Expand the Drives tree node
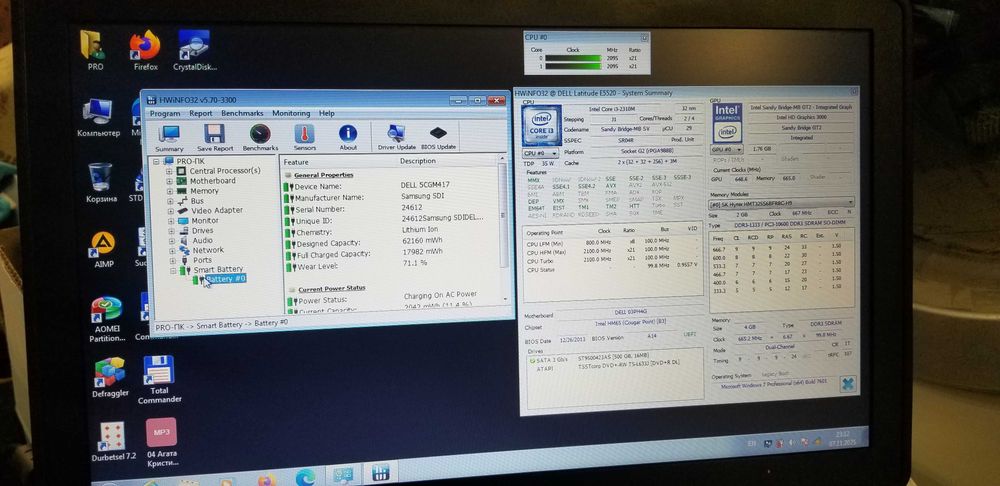Screen dimensions: 1000x486 pyautogui.click(x=171, y=231)
